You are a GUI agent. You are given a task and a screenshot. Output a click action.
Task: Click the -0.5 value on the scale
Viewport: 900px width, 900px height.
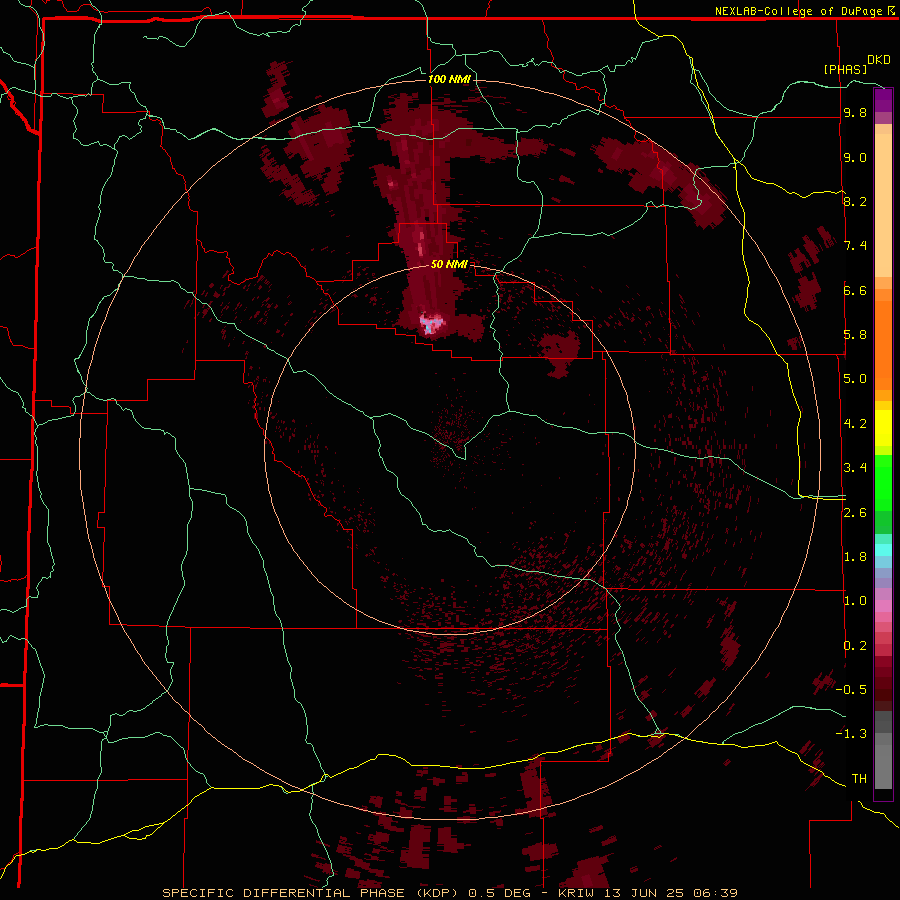[x=851, y=690]
